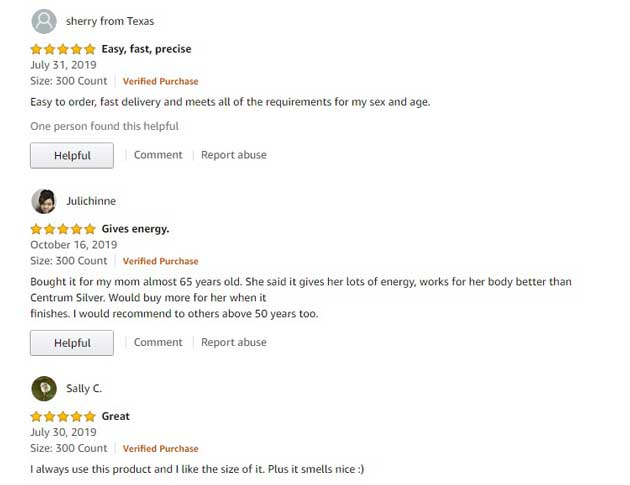Viewport: 630px width, 485px height.
Task: Report abuse on Julichinne's review
Action: pyautogui.click(x=234, y=342)
